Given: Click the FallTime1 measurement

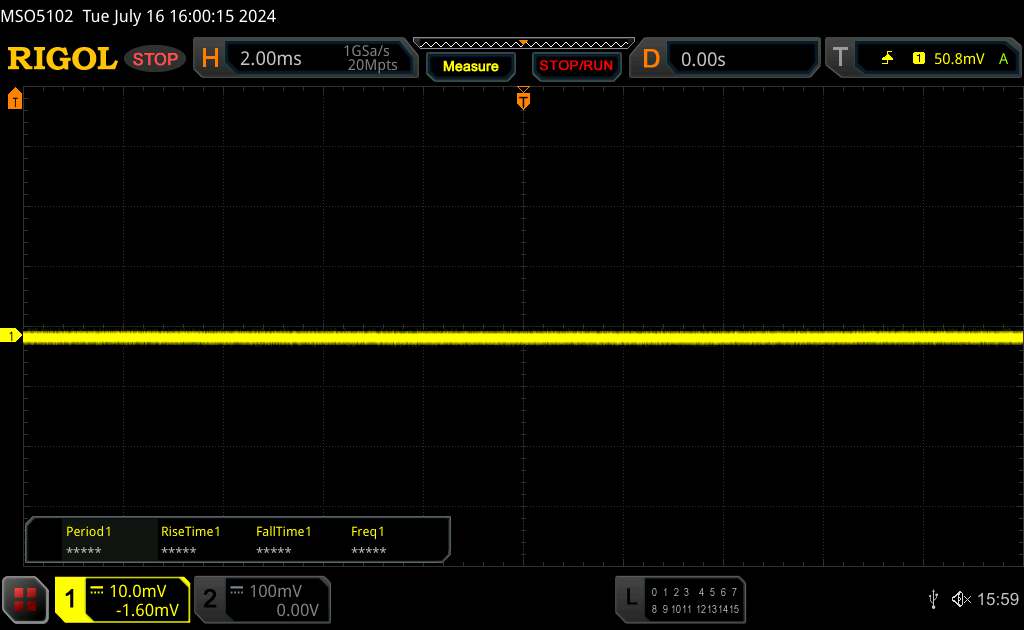Looking at the screenshot, I should coord(283,541).
